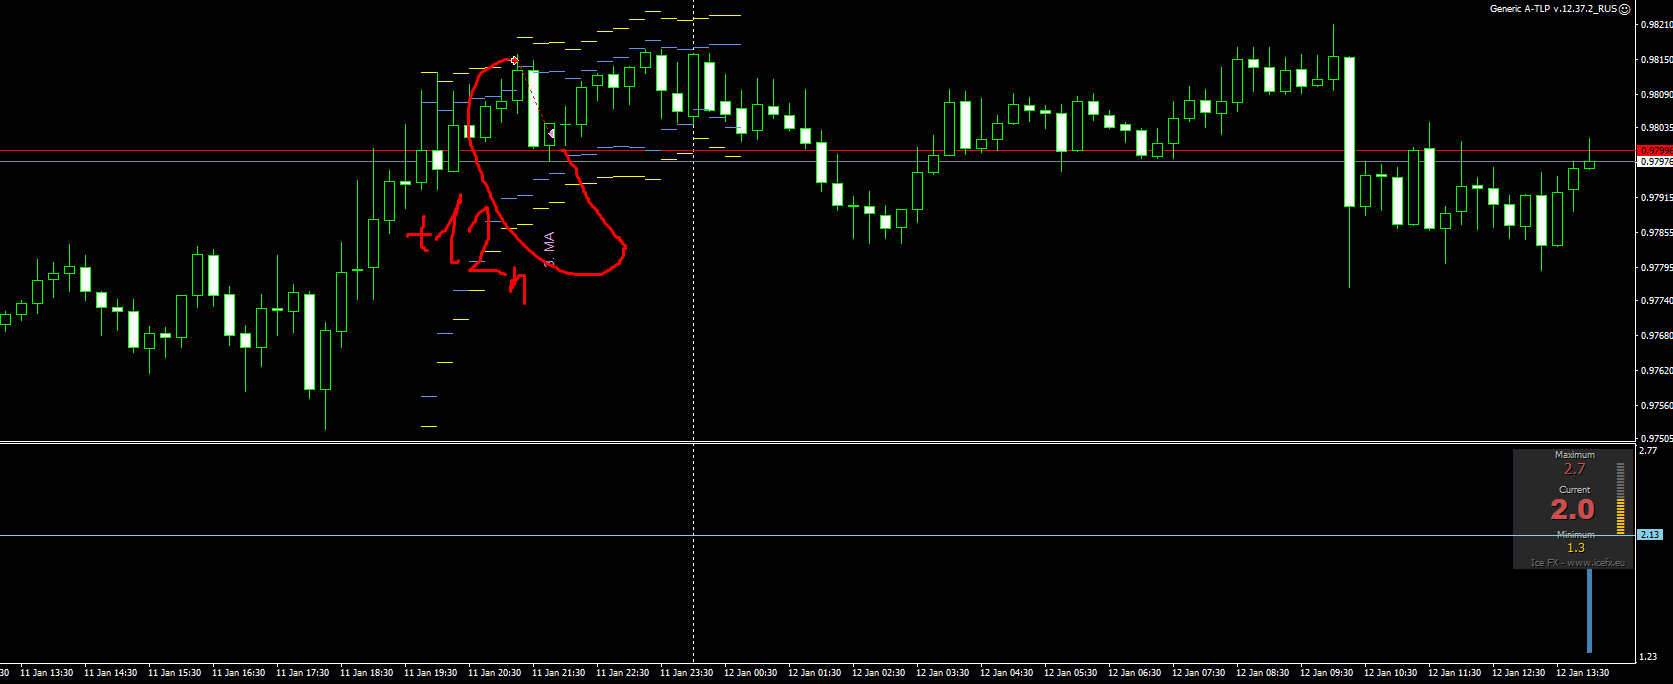Click the 11 Jan 15:30 time label

pos(174,673)
